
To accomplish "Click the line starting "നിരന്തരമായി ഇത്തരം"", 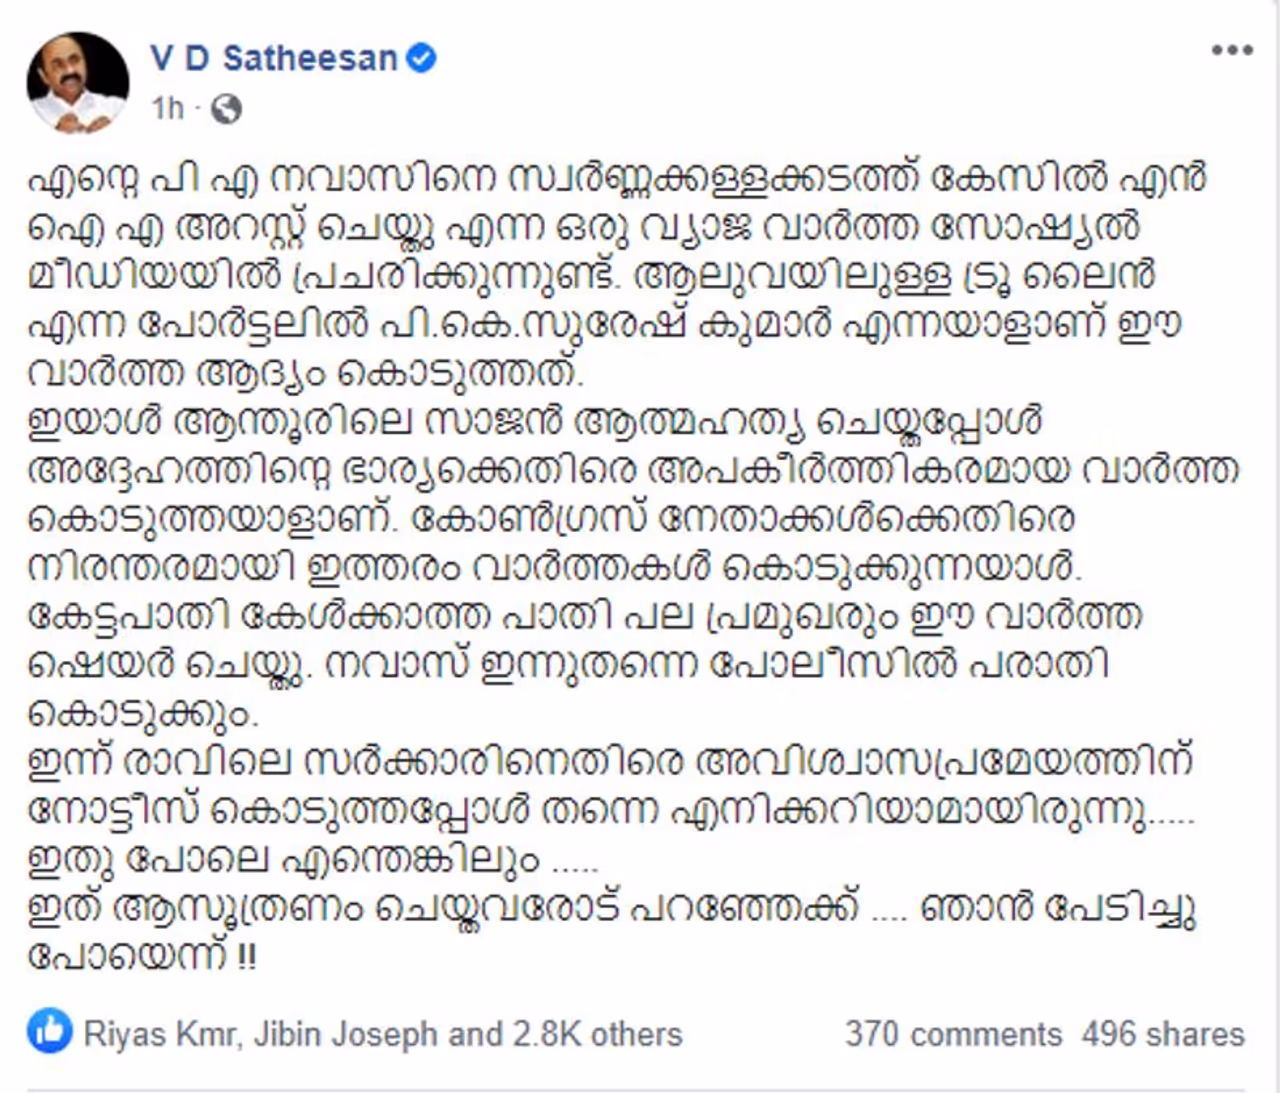I will coord(555,567).
